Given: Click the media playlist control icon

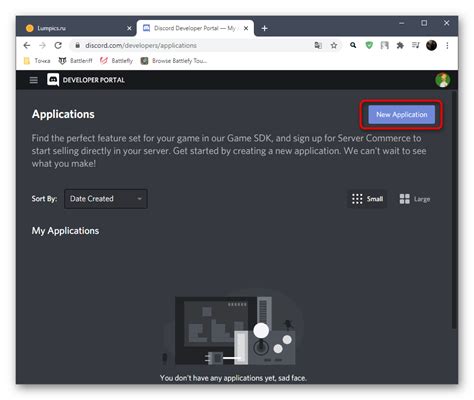Looking at the screenshot, I should click(416, 45).
